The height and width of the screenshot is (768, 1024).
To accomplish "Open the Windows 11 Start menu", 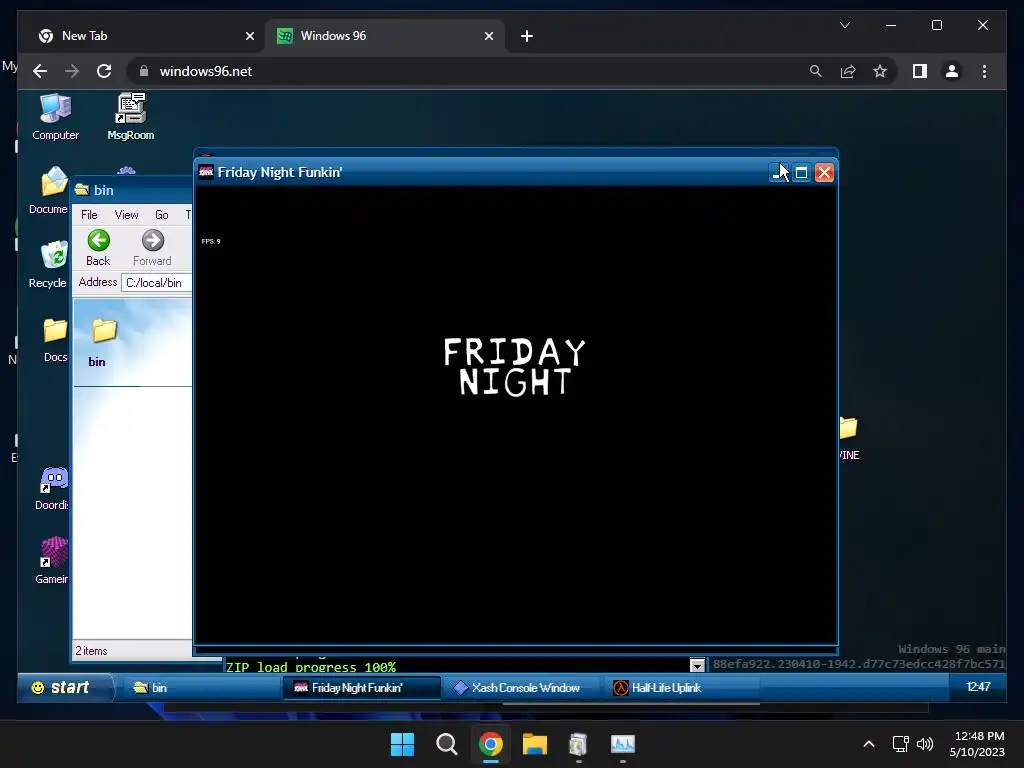I will click(x=402, y=744).
